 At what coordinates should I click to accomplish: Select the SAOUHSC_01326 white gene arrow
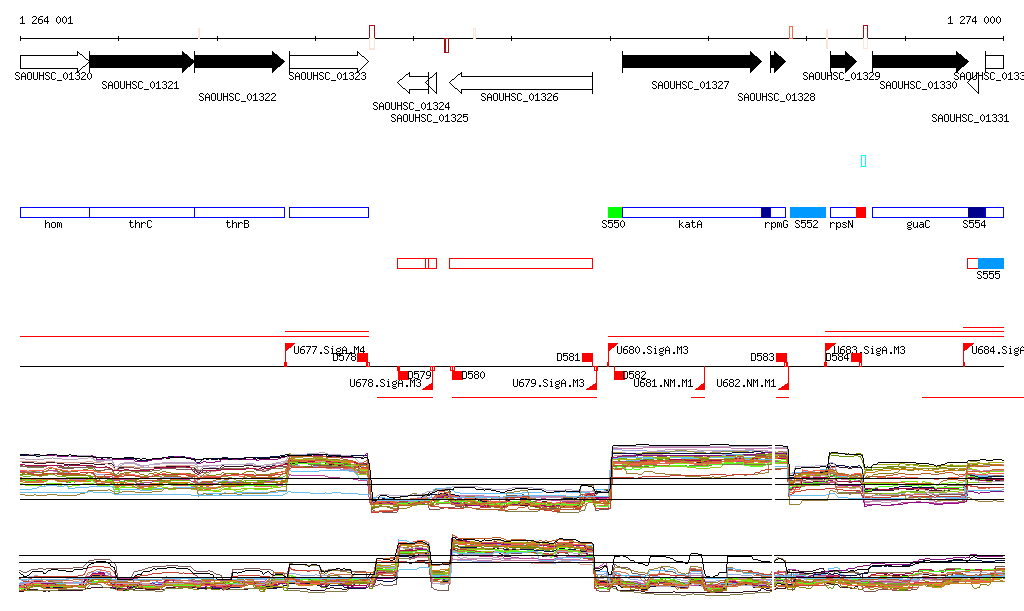(x=521, y=82)
